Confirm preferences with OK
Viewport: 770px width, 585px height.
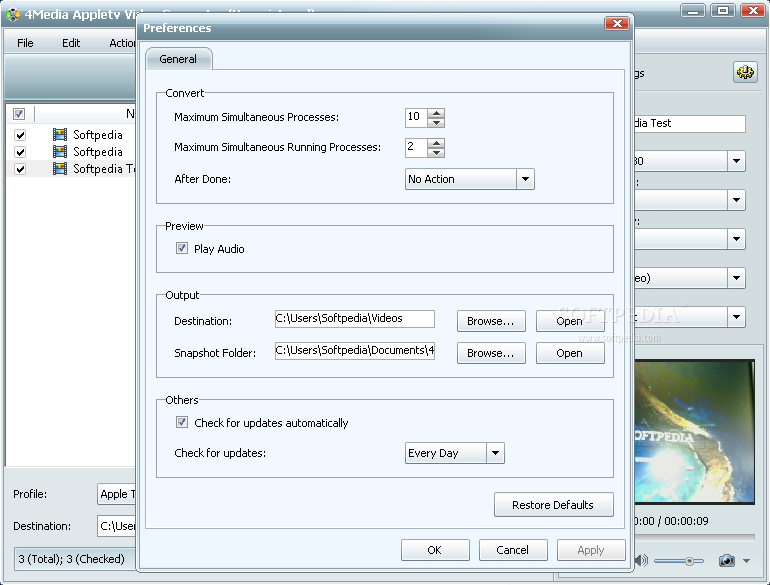(435, 550)
